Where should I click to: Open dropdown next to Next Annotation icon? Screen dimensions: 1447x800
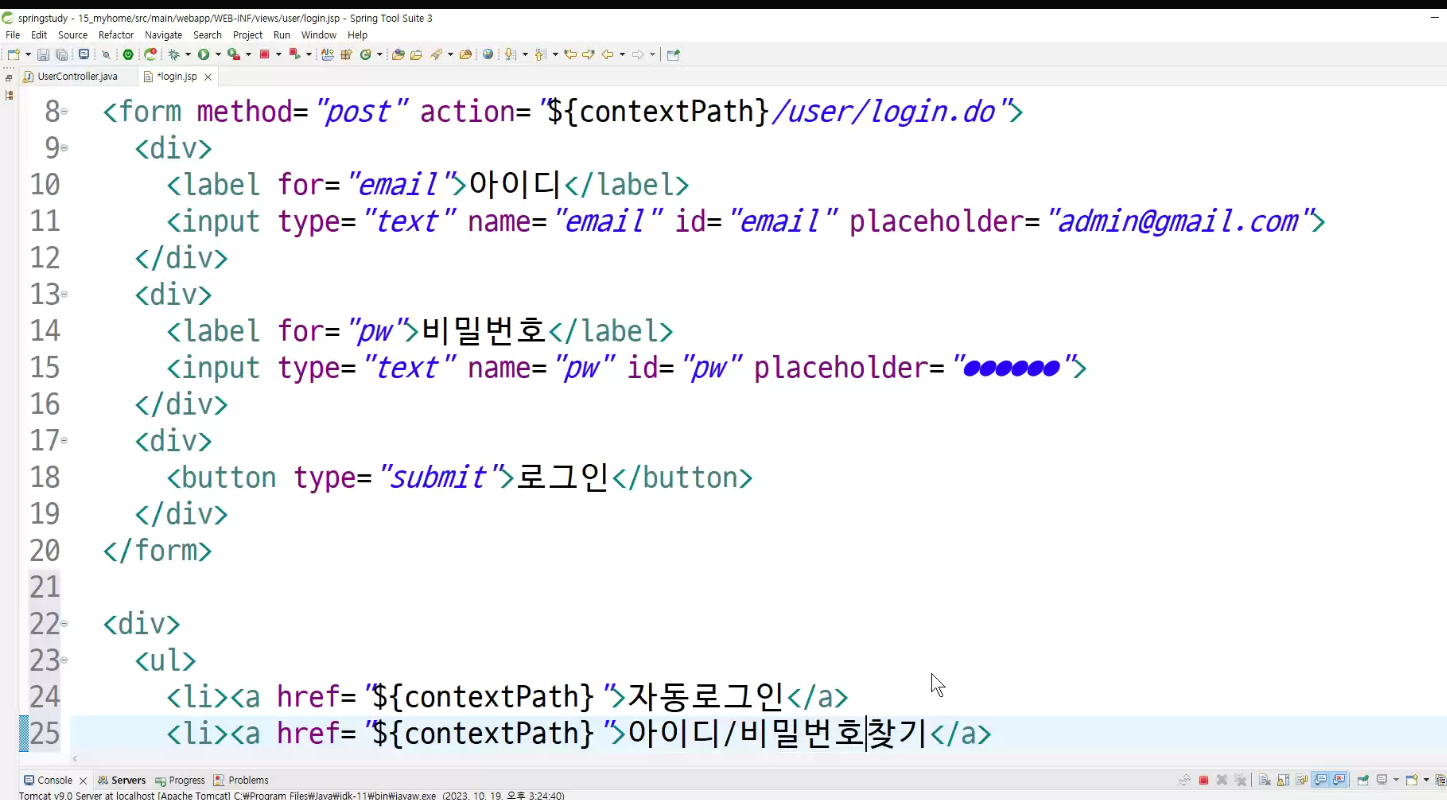525,55
